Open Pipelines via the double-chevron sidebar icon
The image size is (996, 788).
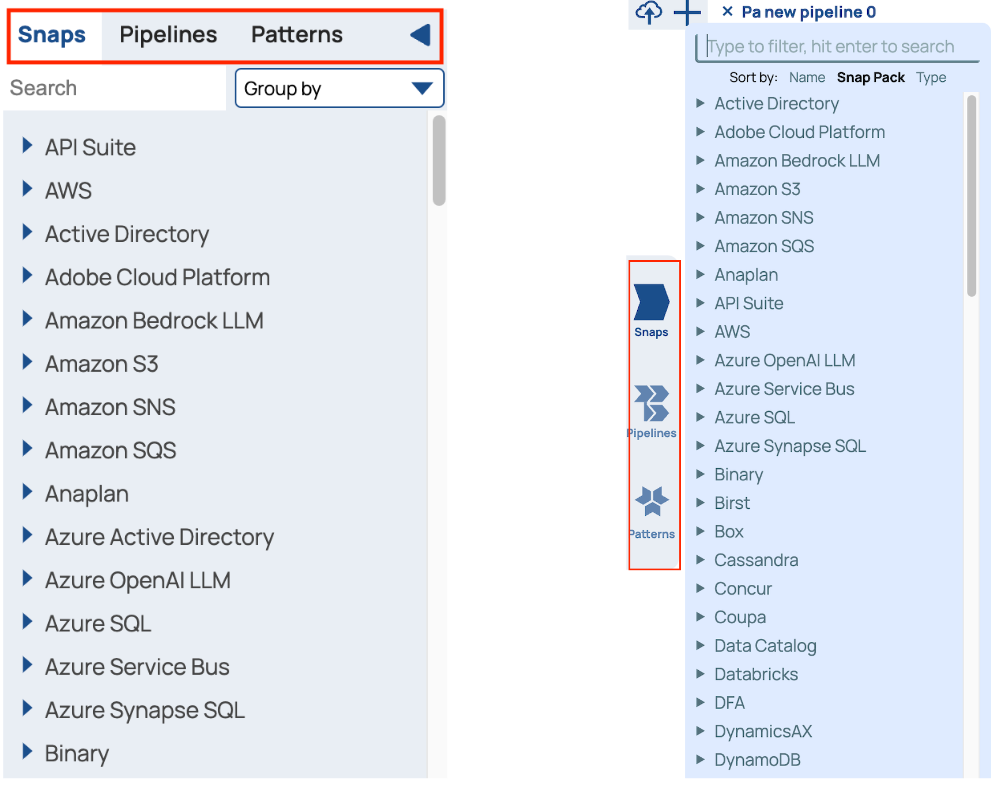click(651, 402)
